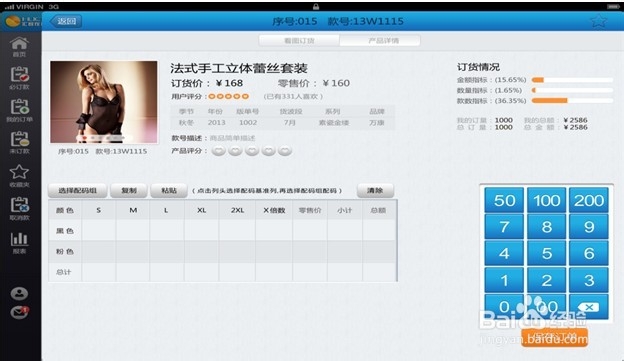Tap keypad digit 2
The image size is (624, 361).
(x=546, y=280)
